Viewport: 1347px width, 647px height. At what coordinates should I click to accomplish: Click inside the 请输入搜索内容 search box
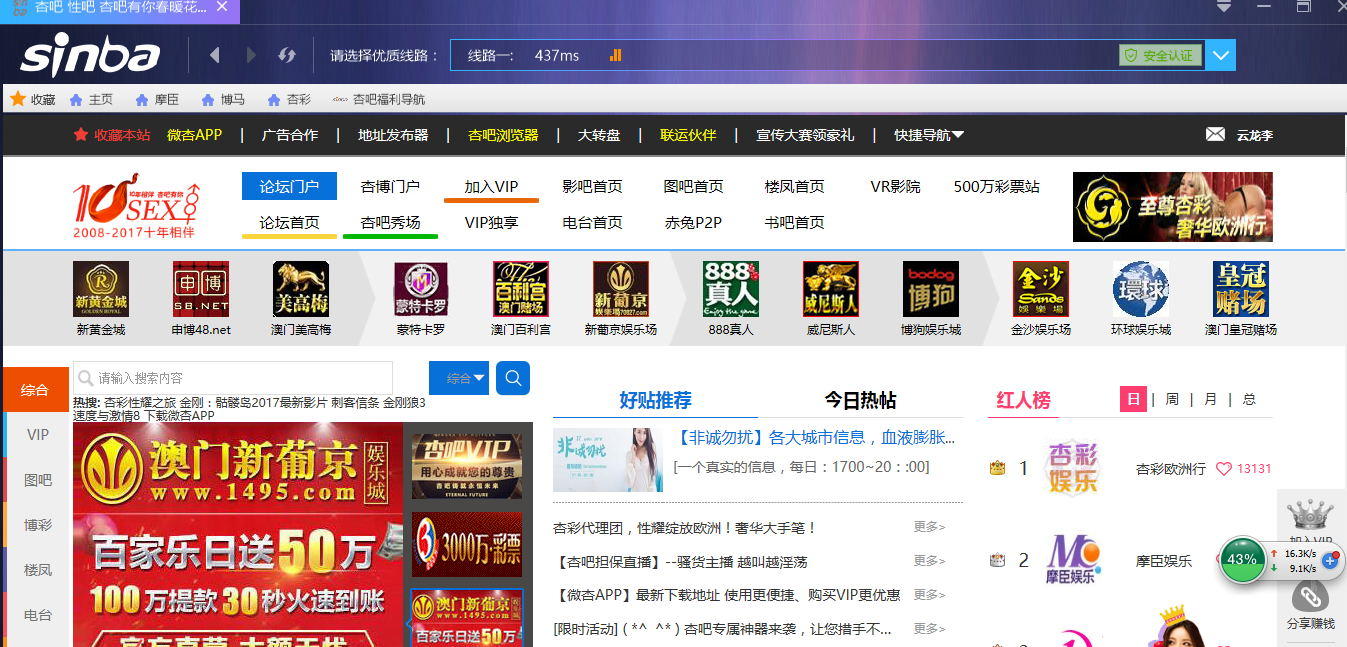click(230, 378)
